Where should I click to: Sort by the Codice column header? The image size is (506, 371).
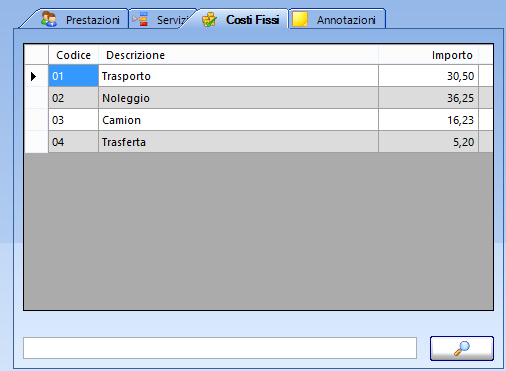coord(74,55)
